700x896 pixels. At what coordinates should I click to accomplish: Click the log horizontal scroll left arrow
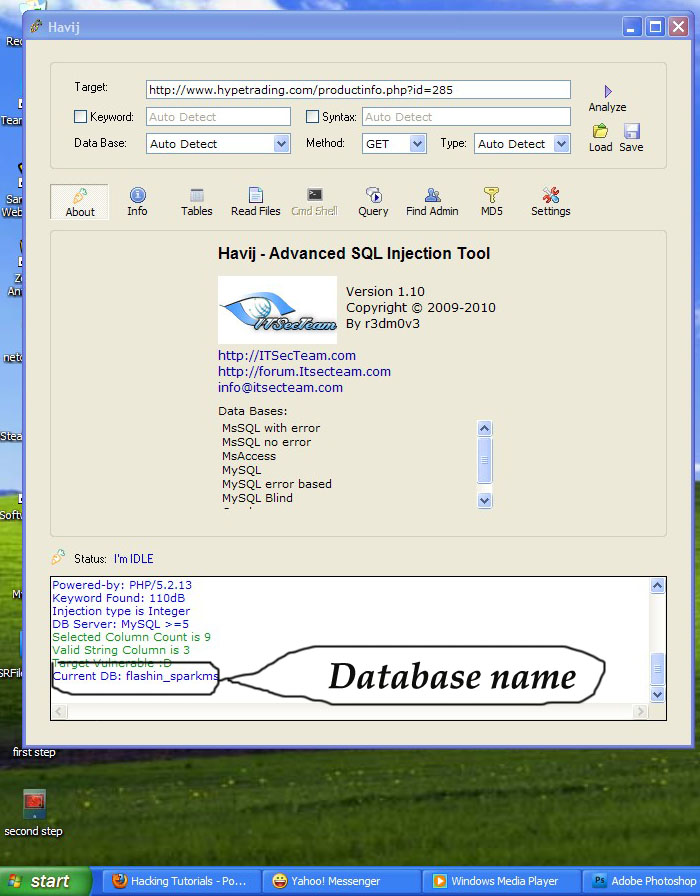[60, 711]
